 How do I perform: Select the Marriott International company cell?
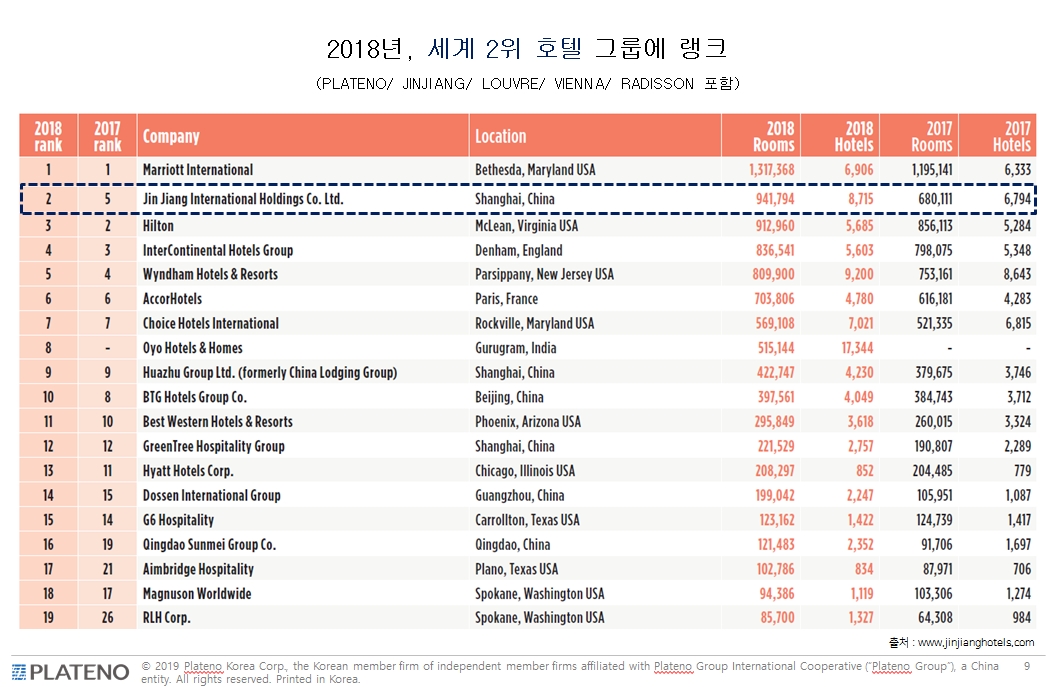click(x=198, y=170)
